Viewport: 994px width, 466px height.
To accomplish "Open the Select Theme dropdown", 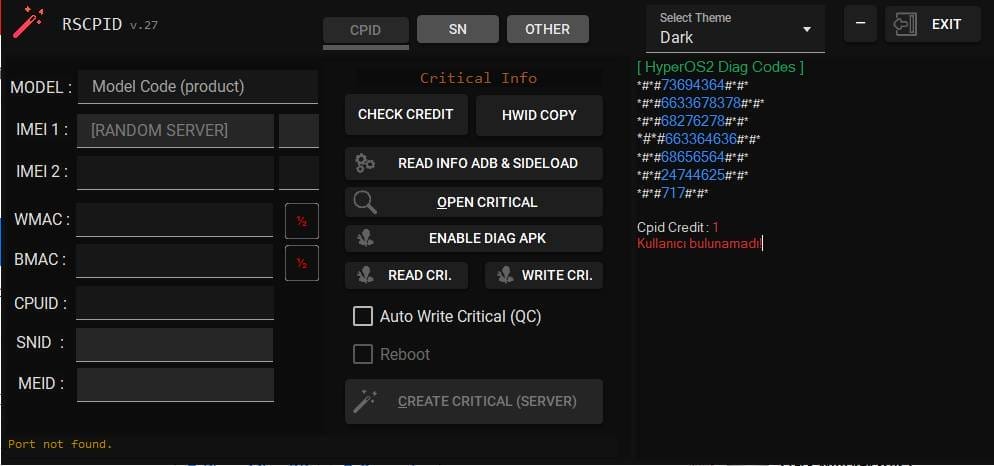I will [735, 29].
